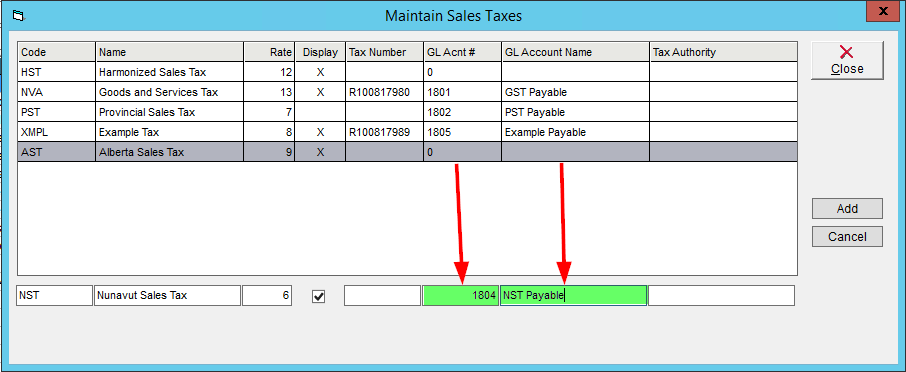The width and height of the screenshot is (906, 372).
Task: Click the Tax Authority column header
Action: pos(723,52)
